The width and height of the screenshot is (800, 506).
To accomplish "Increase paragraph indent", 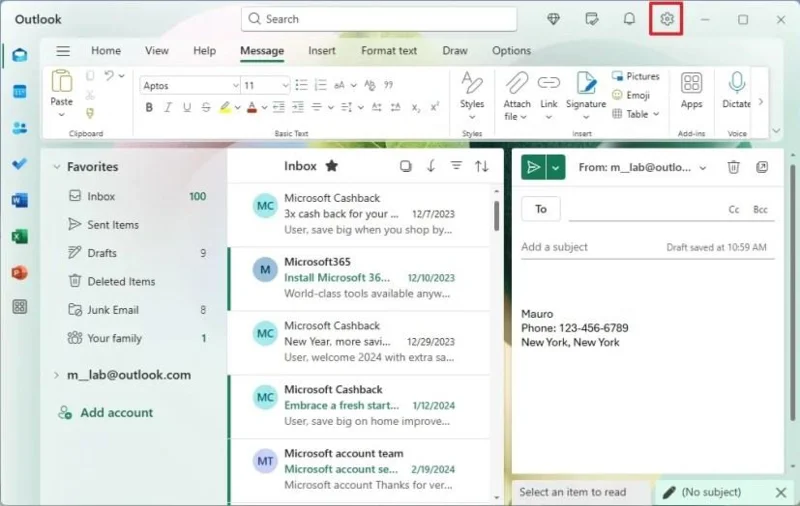I will pos(298,107).
